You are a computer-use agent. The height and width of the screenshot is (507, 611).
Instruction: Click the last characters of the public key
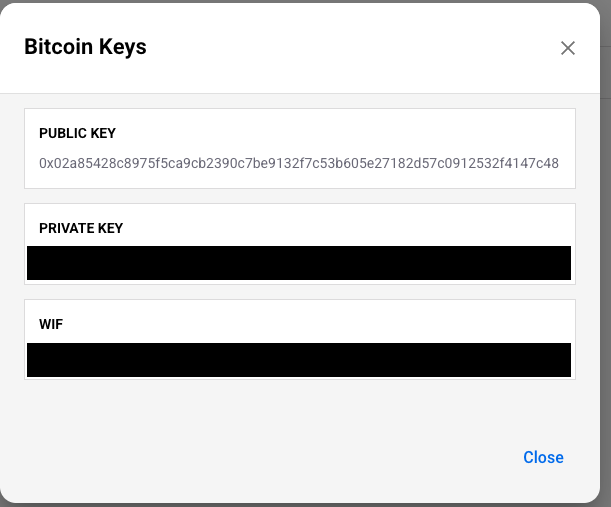pos(545,163)
